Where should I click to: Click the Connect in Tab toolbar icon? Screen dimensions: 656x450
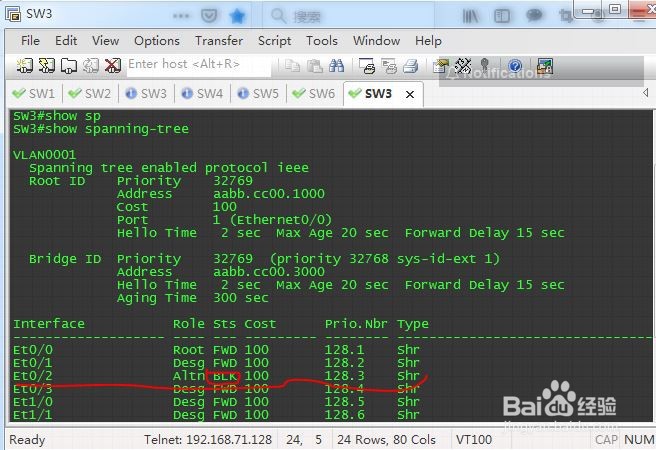[x=69, y=66]
